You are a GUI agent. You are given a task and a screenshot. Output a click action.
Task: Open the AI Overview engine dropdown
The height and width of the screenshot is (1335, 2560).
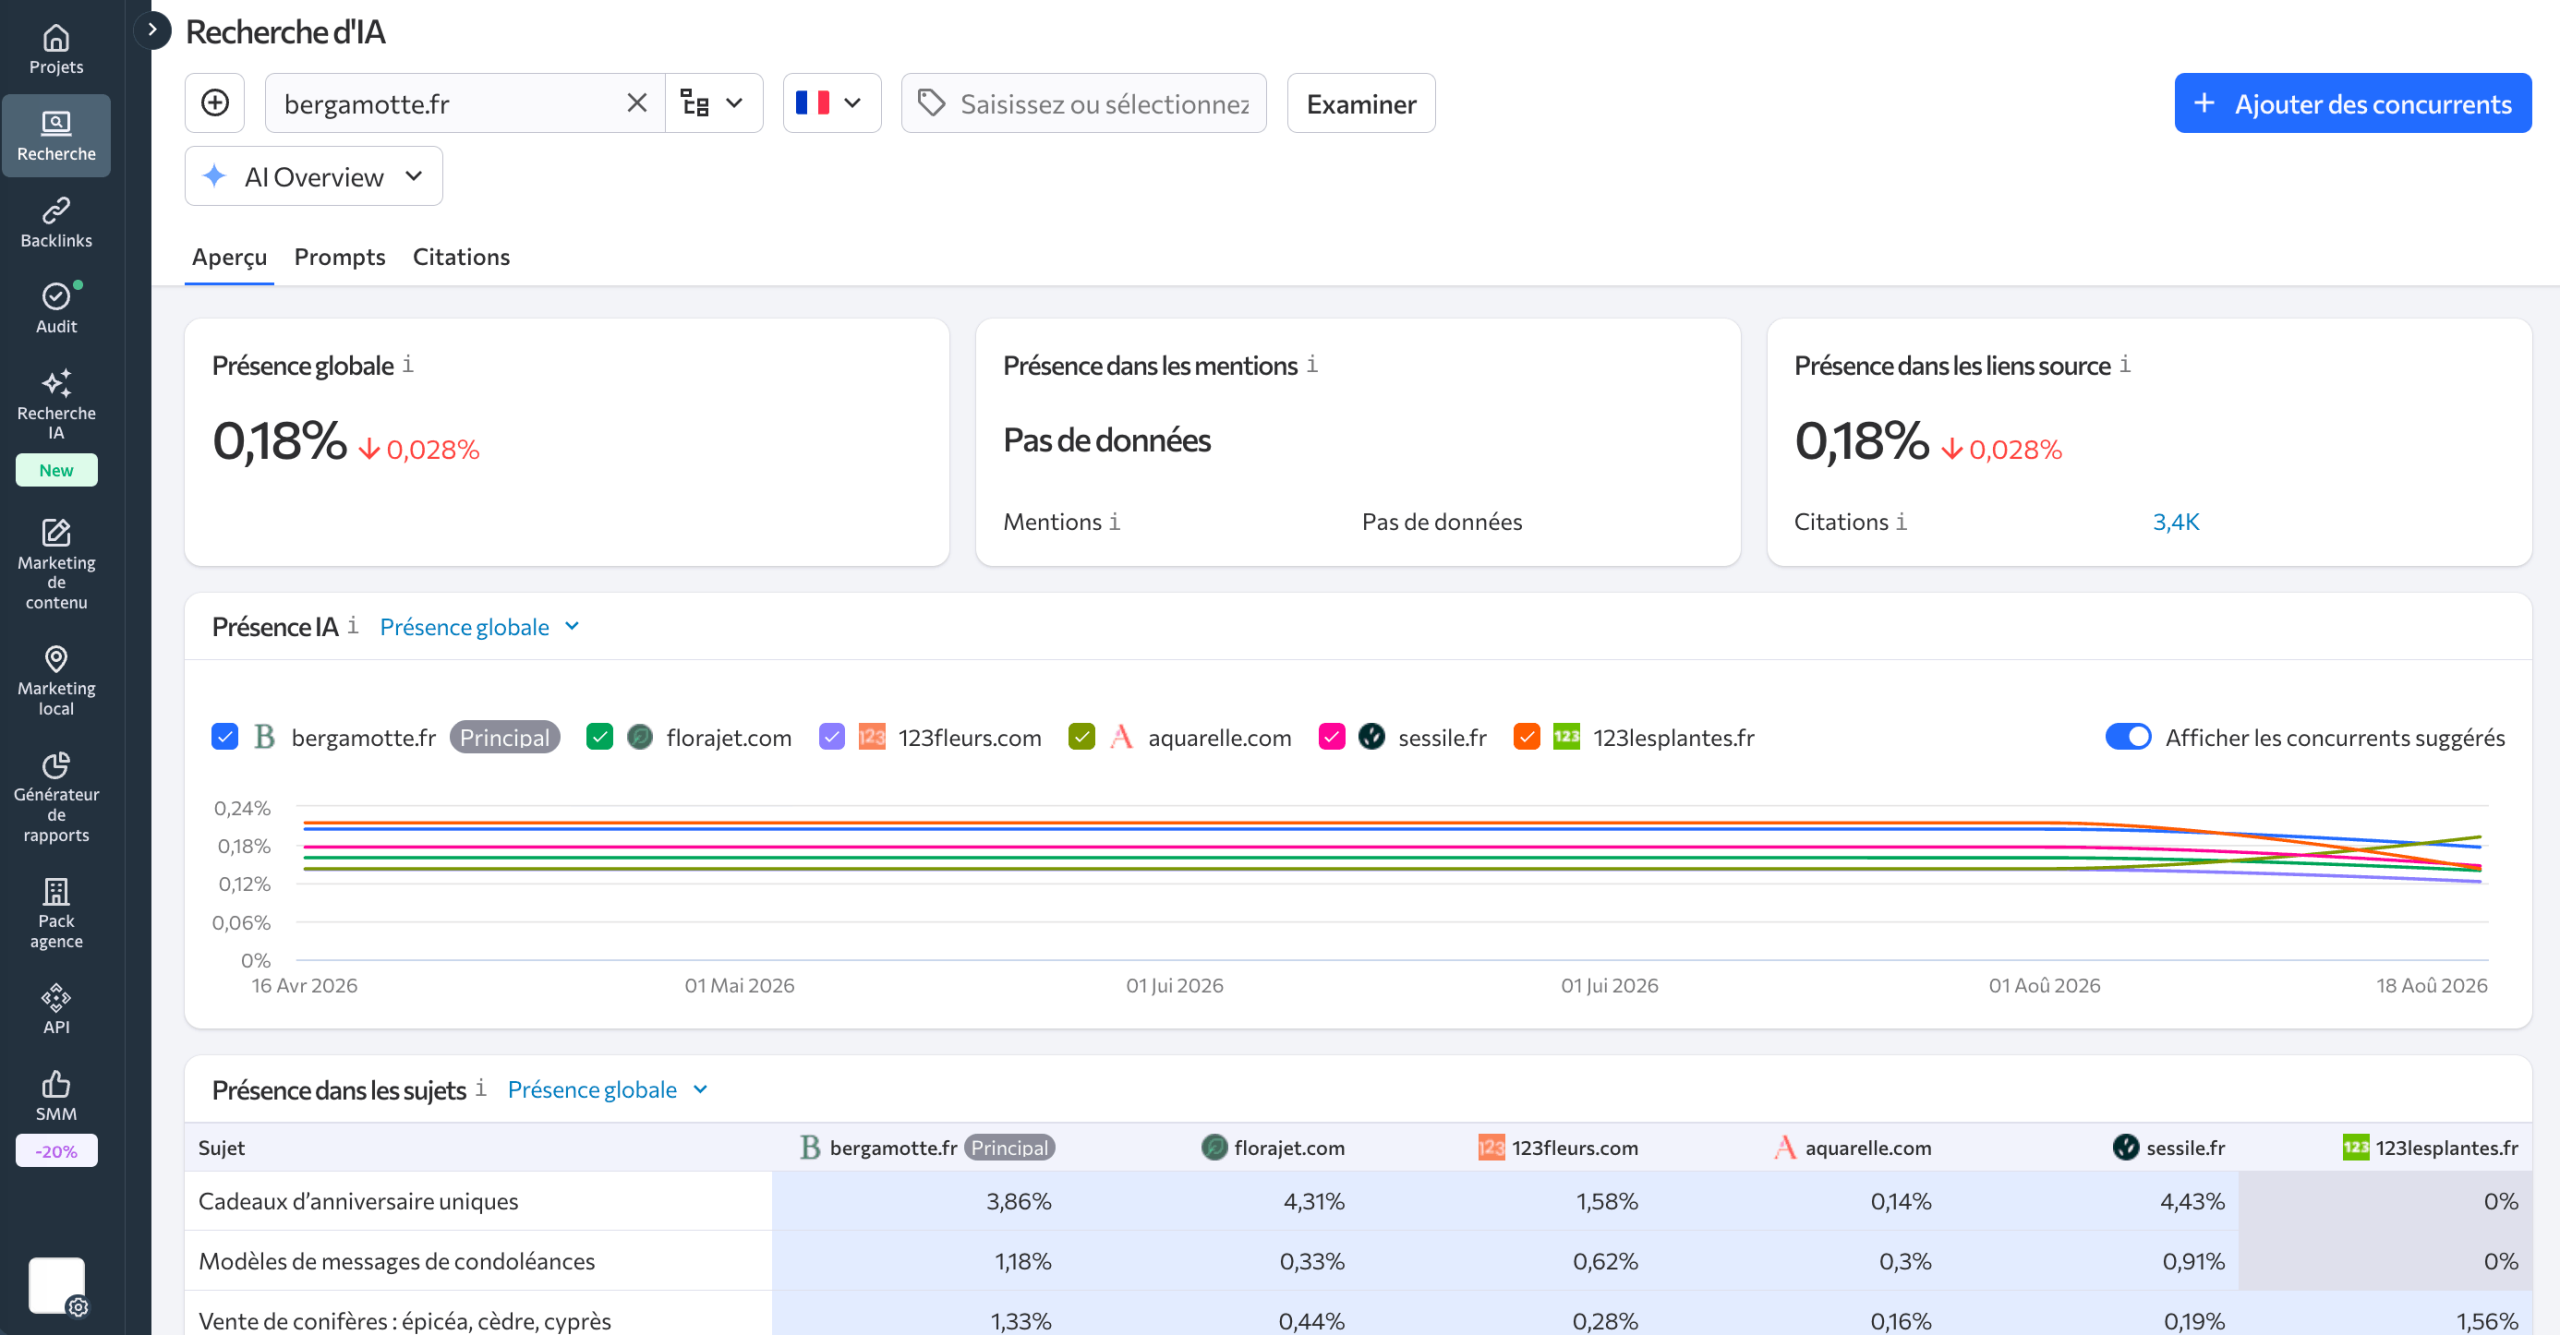(314, 176)
